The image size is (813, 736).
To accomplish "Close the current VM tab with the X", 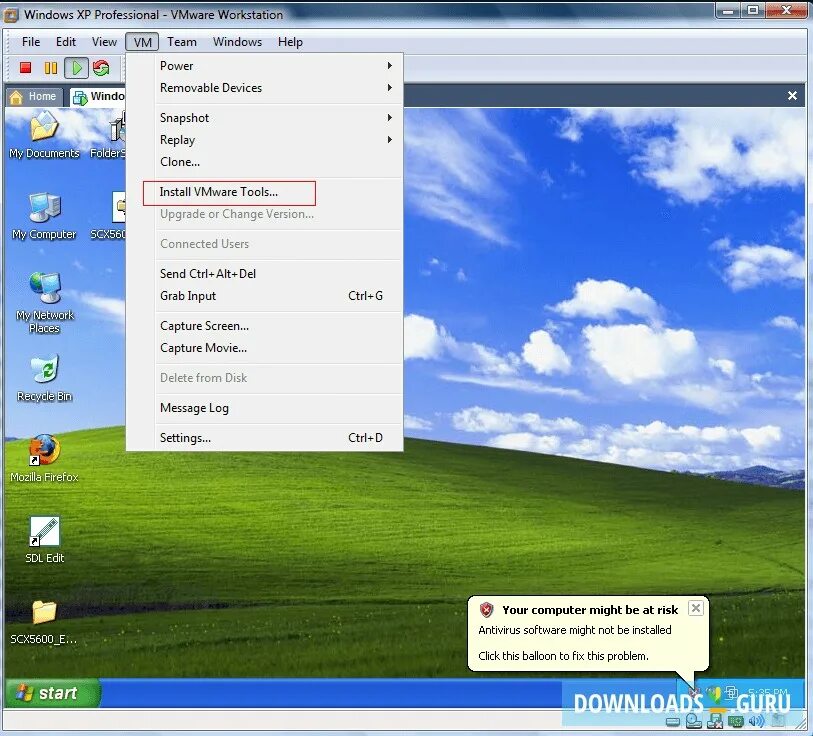I will (x=792, y=95).
